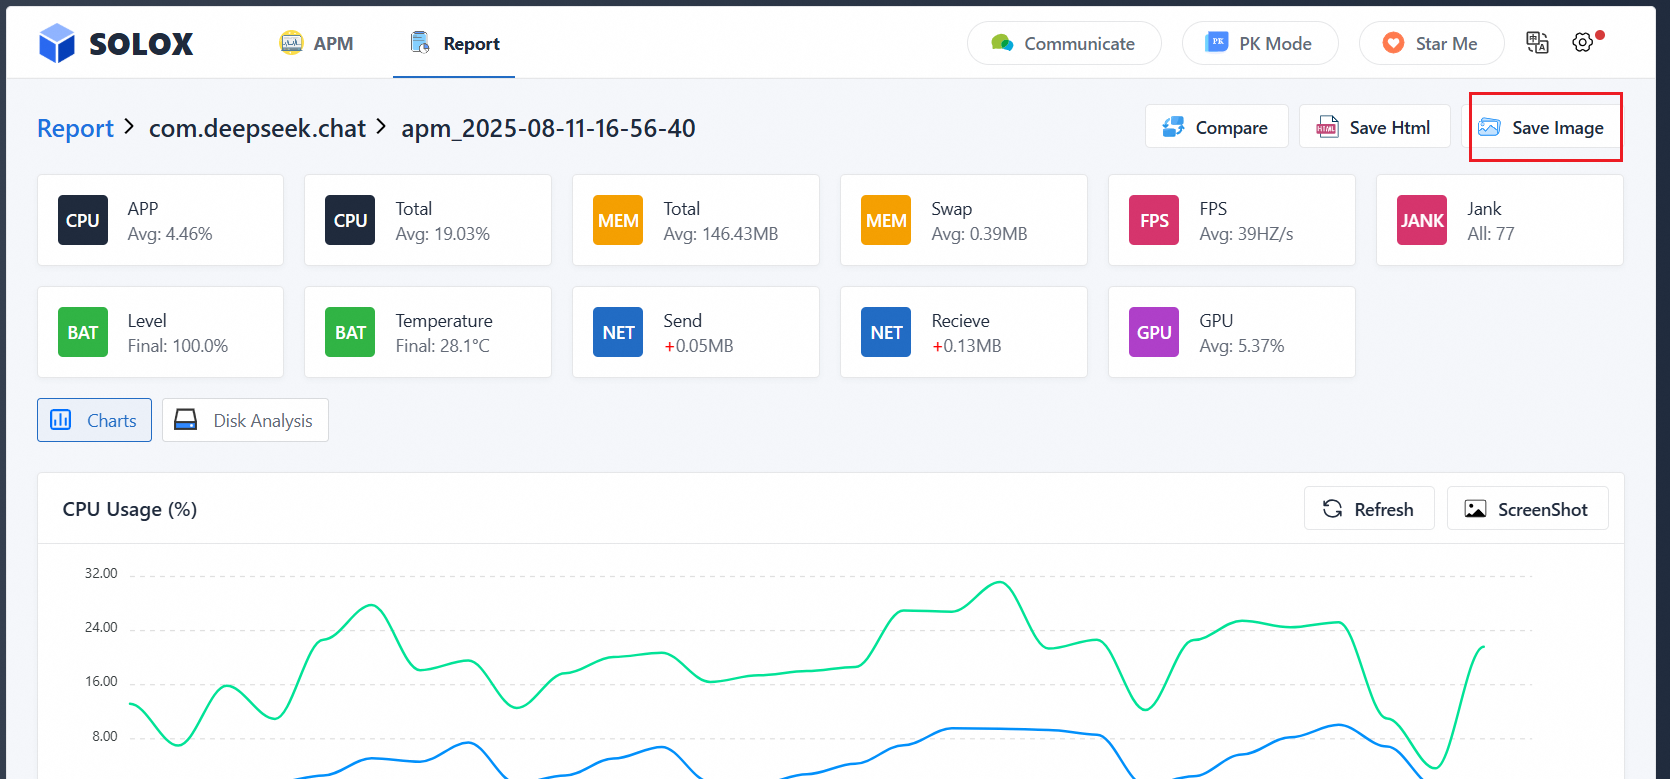Go back via Report breadcrumb link
The width and height of the screenshot is (1670, 779).
point(75,128)
